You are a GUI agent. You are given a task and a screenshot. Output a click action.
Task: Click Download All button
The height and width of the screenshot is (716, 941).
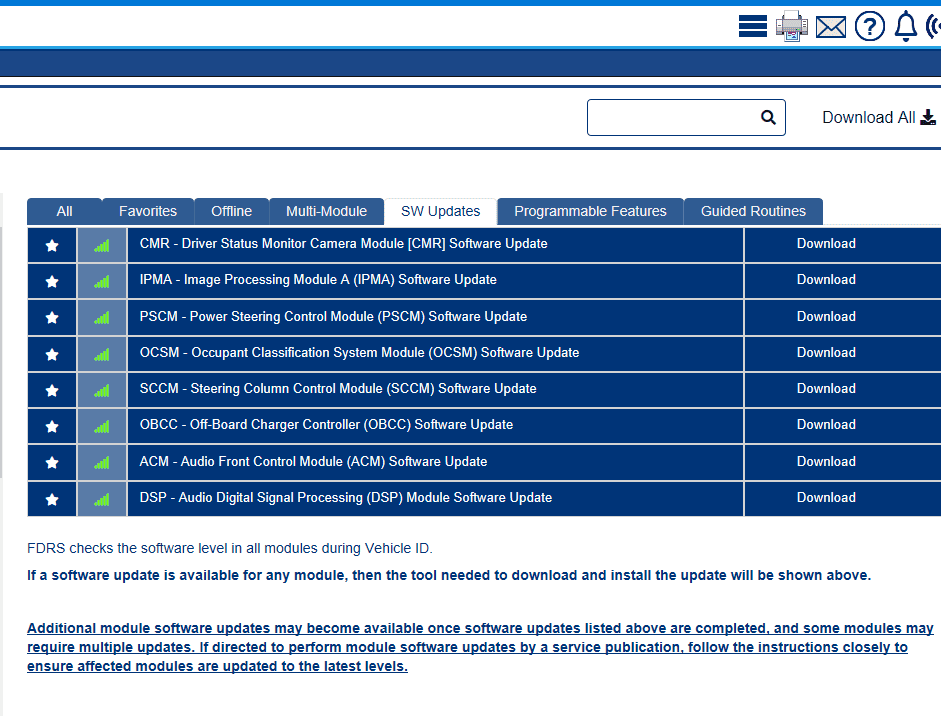coord(878,117)
